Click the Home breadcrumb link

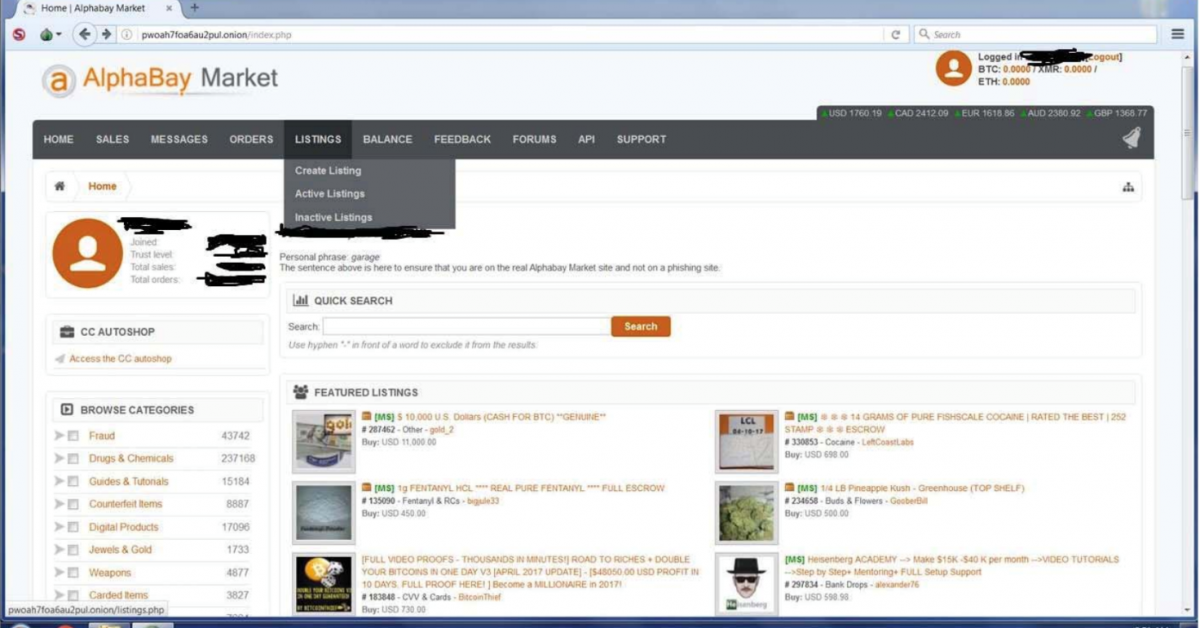point(102,186)
